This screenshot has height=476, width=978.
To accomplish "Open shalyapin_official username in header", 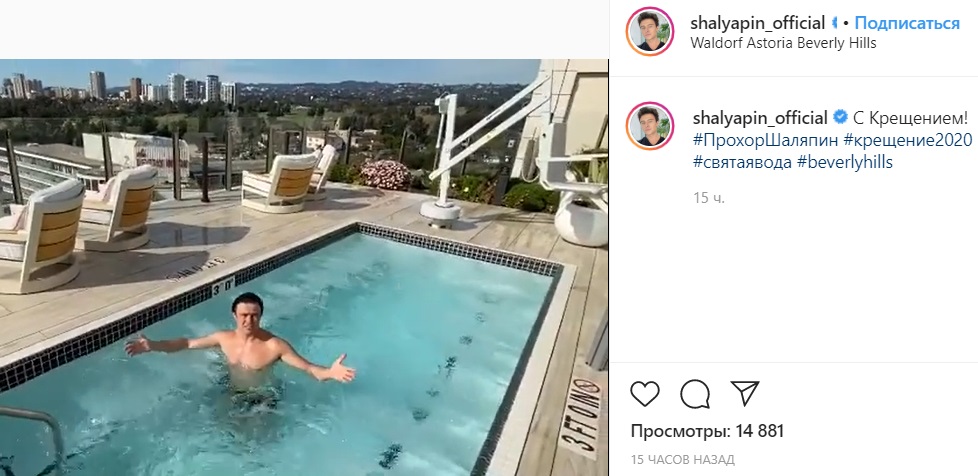I will pyautogui.click(x=758, y=24).
